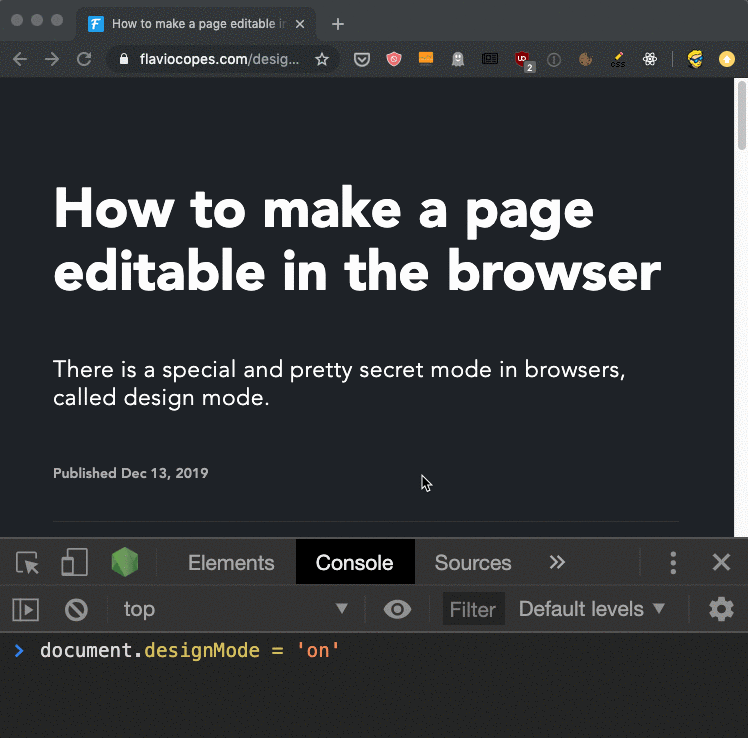The height and width of the screenshot is (738, 748).
Task: Open the DevTools three-dot menu
Action: coord(673,563)
